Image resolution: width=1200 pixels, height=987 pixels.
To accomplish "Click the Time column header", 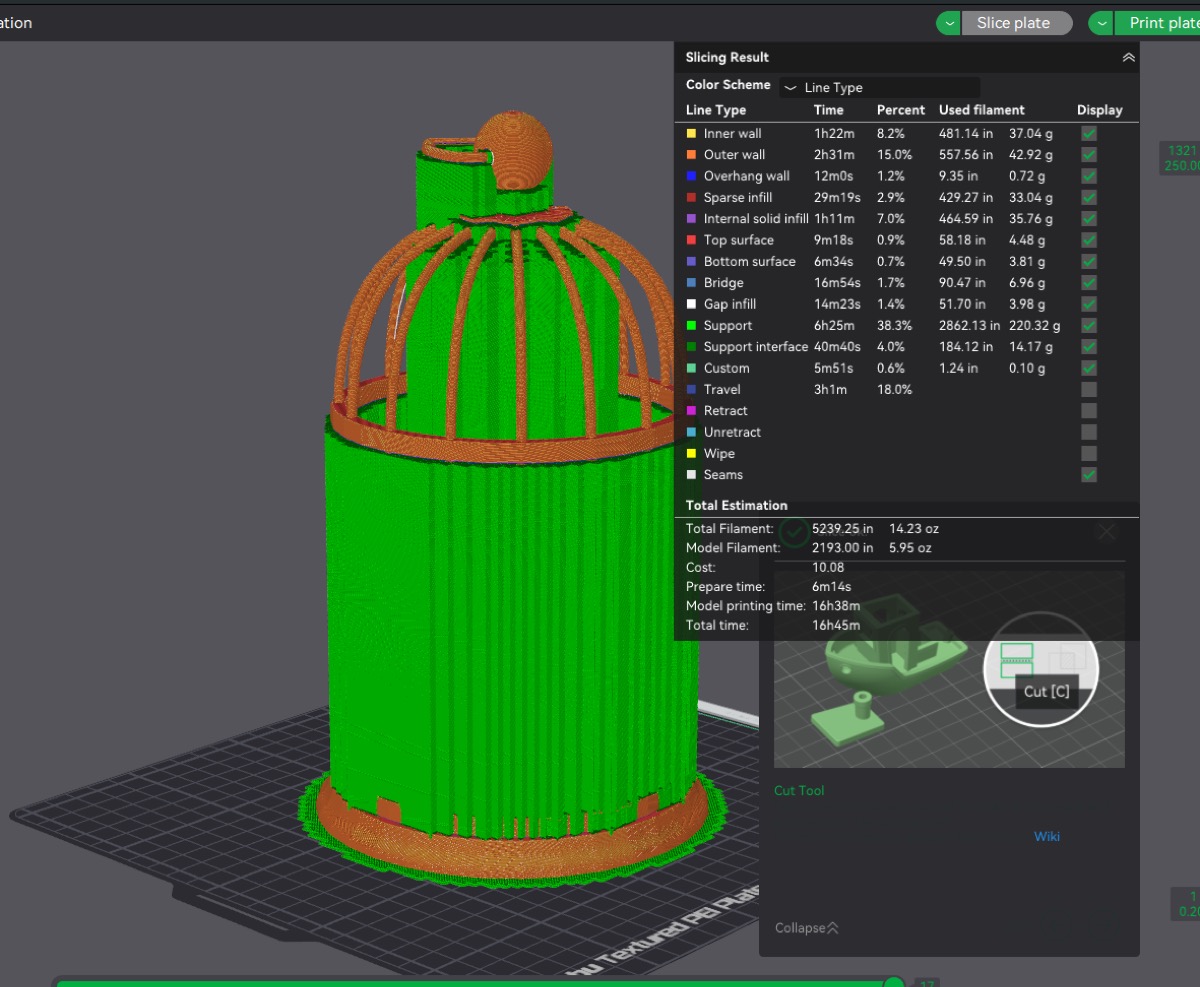I will 828,110.
